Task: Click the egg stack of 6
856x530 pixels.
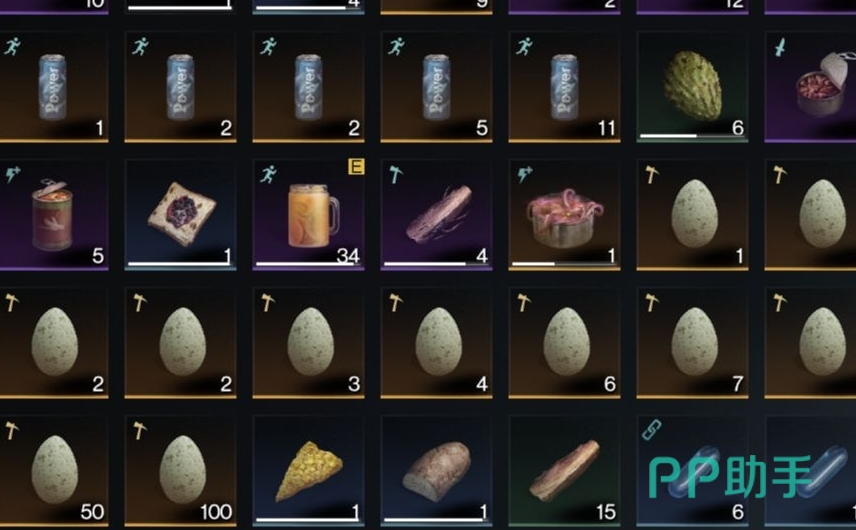Action: coord(564,343)
